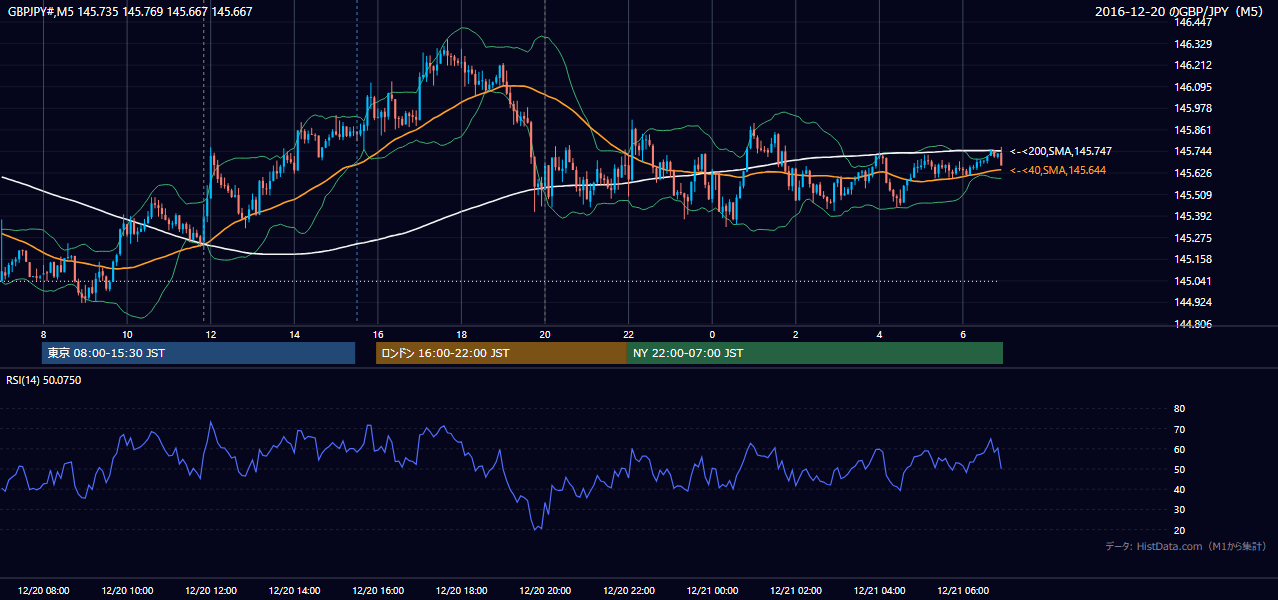Click RSI scale value 60

(1179, 449)
